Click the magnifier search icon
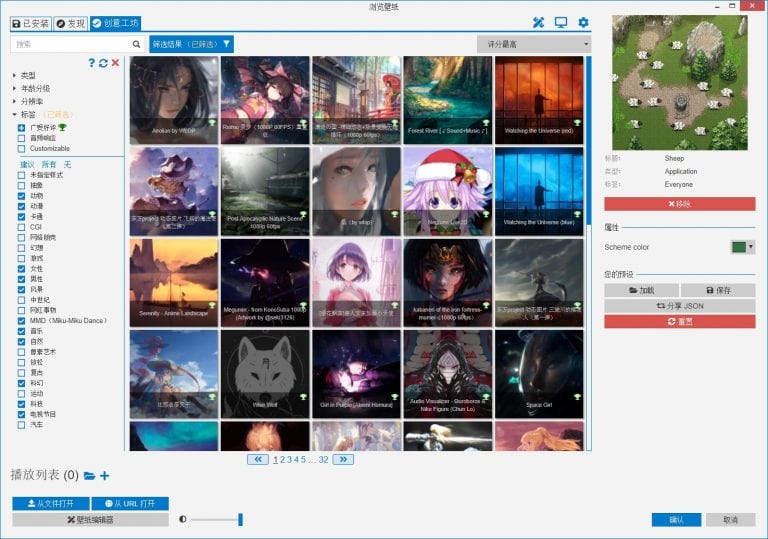The height and width of the screenshot is (539, 768). coord(136,44)
